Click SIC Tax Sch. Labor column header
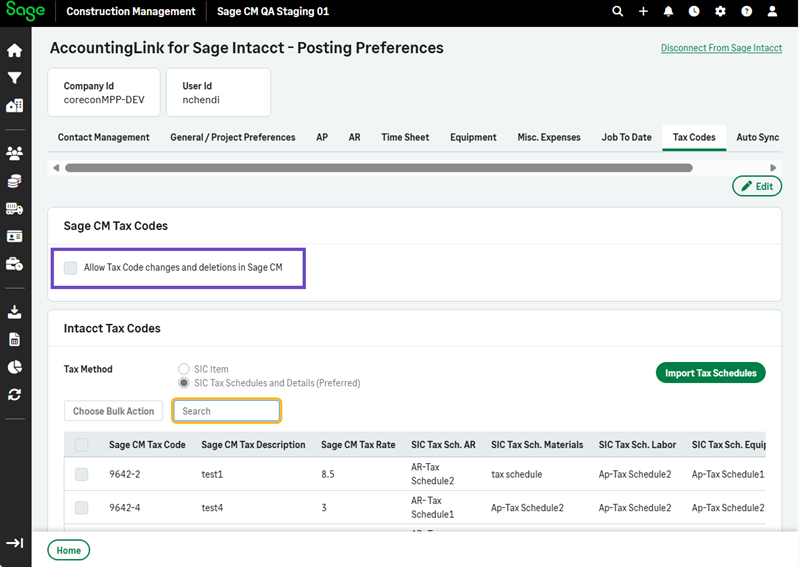Image resolution: width=800 pixels, height=567 pixels. tap(637, 445)
